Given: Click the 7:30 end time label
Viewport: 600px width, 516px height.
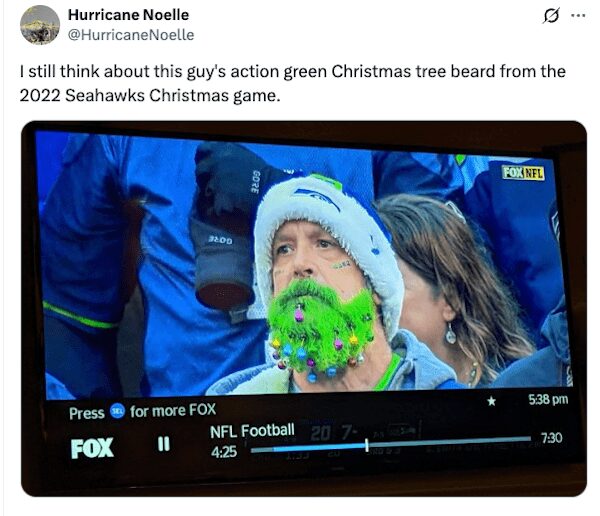Looking at the screenshot, I should pos(551,438).
